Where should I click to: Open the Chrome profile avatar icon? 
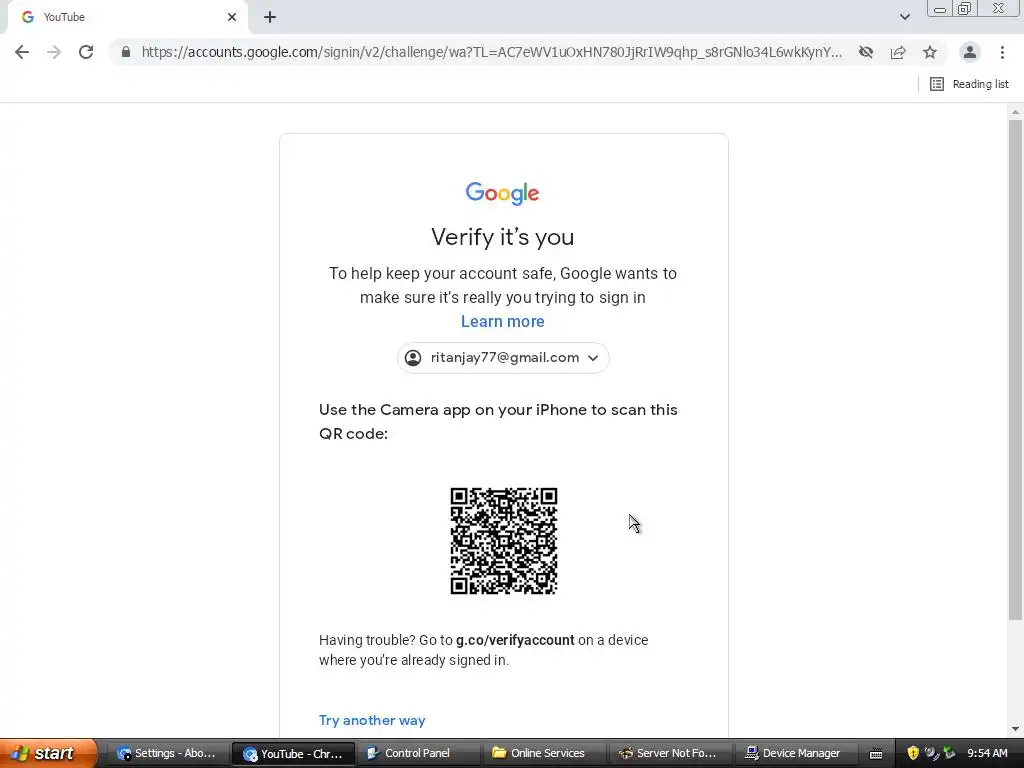coord(970,52)
